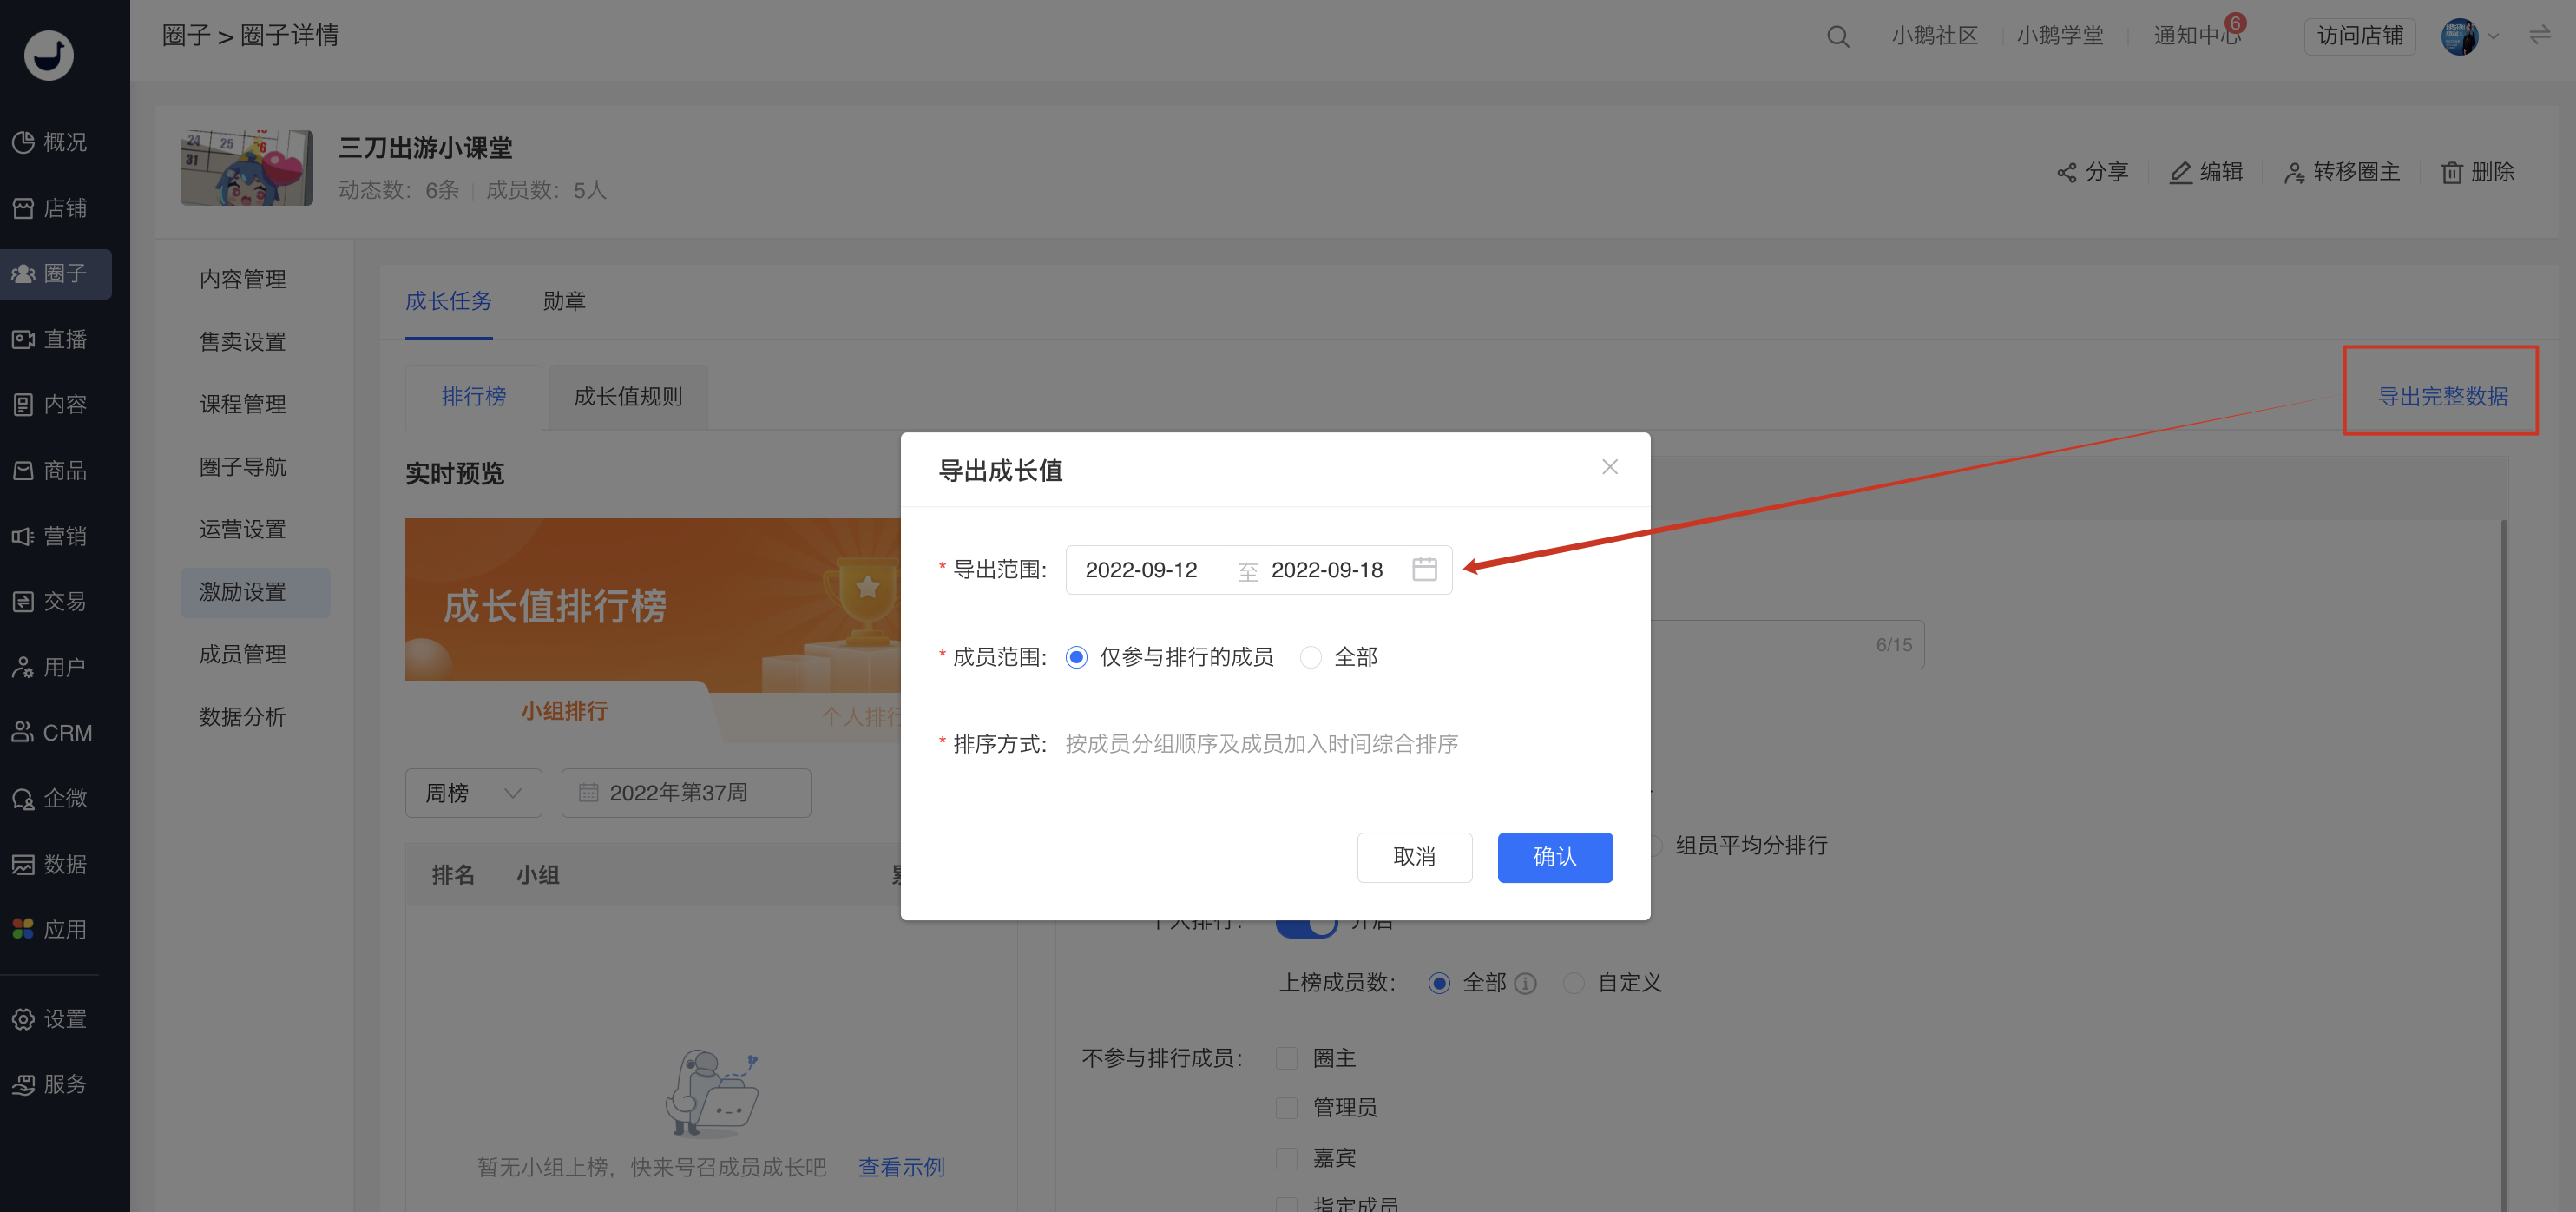Image resolution: width=2576 pixels, height=1212 pixels.
Task: Click 编辑 edit pencil button
Action: pyautogui.click(x=2205, y=172)
